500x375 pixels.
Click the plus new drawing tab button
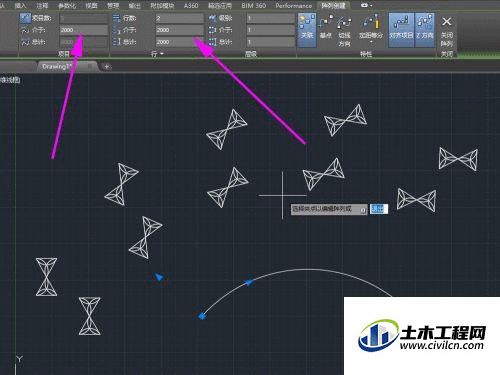tap(106, 67)
